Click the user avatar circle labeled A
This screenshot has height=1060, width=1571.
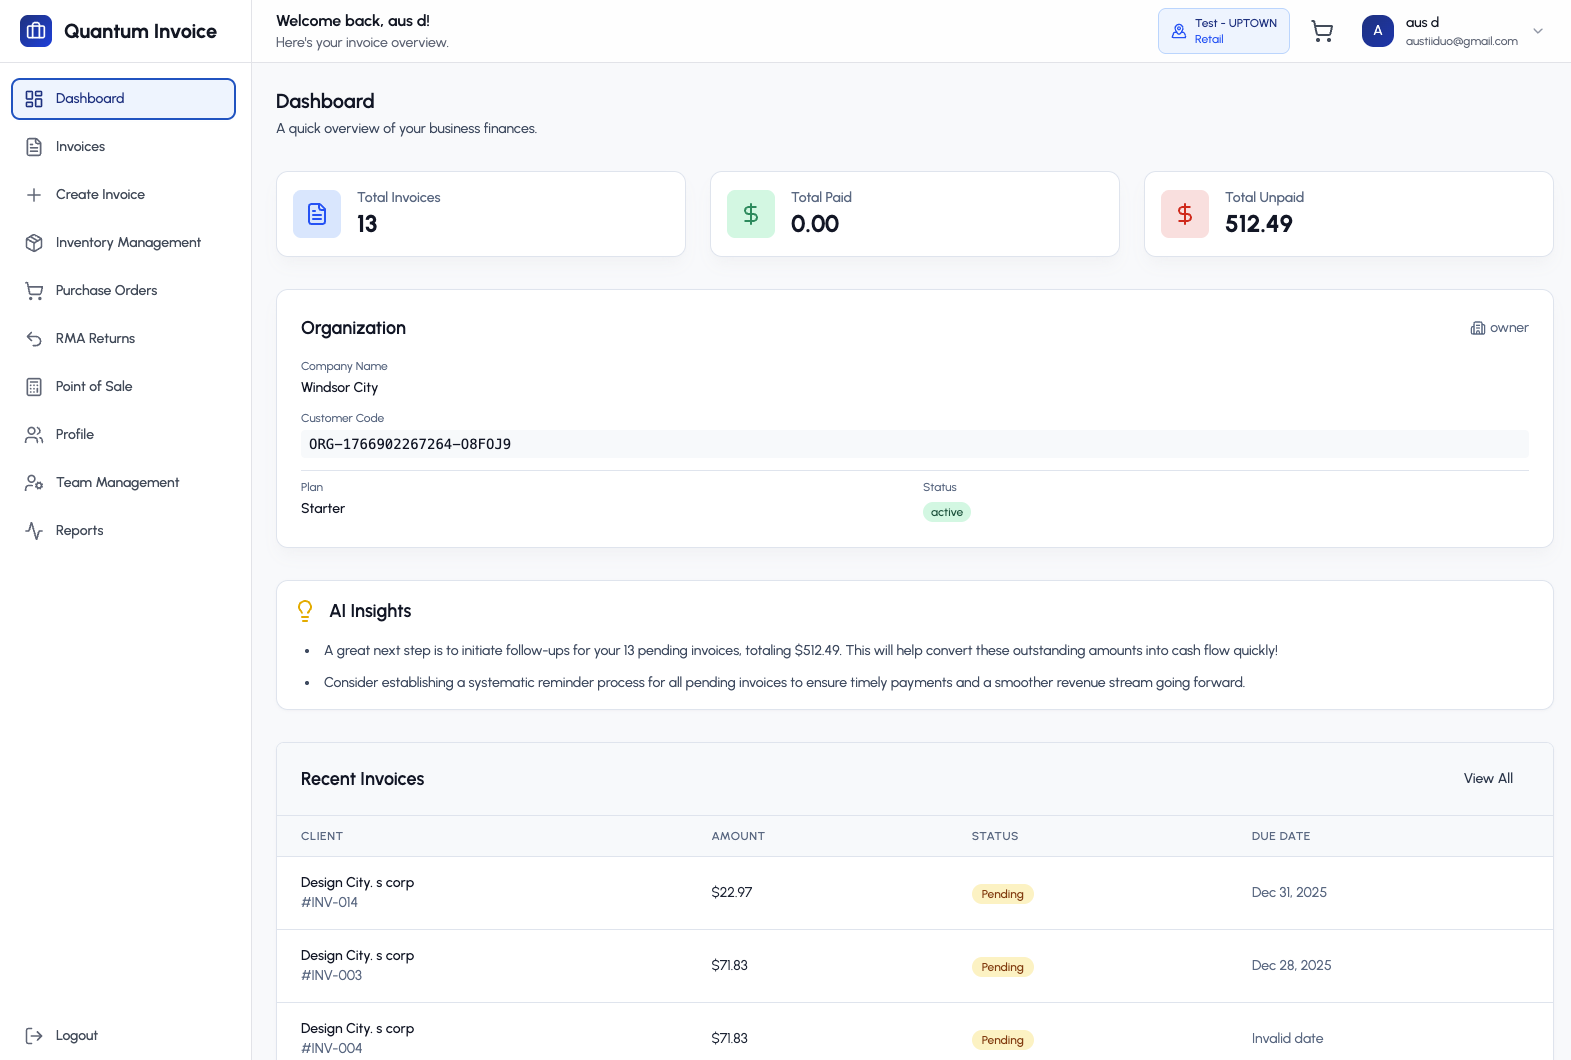point(1377,31)
